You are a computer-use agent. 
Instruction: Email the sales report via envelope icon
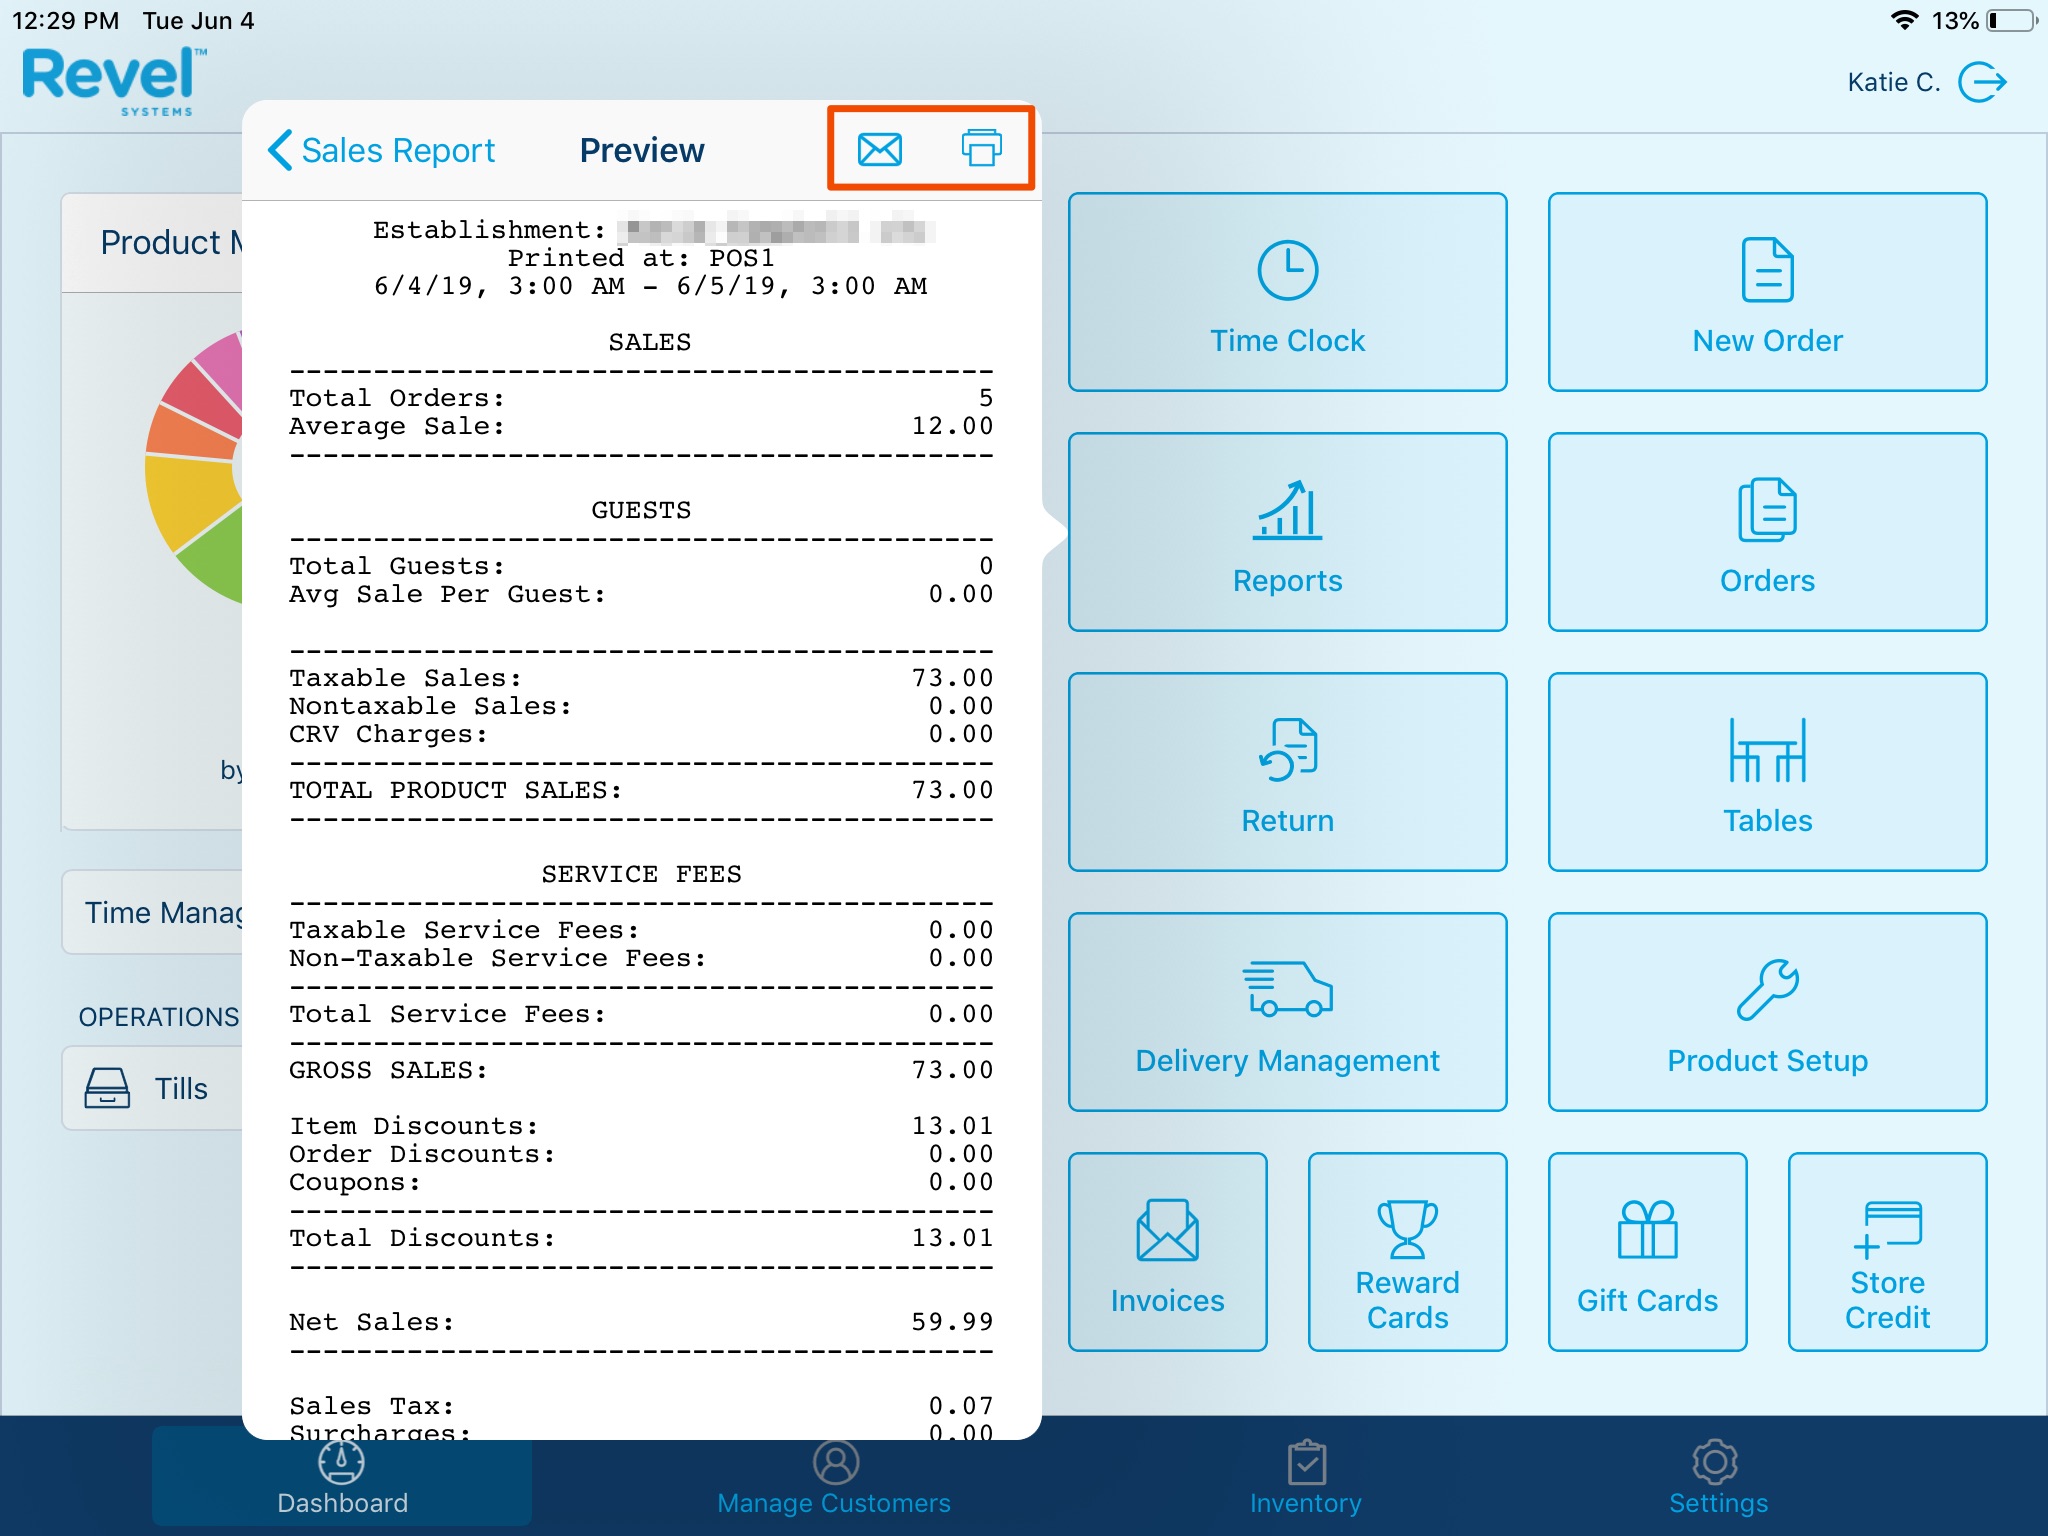880,150
